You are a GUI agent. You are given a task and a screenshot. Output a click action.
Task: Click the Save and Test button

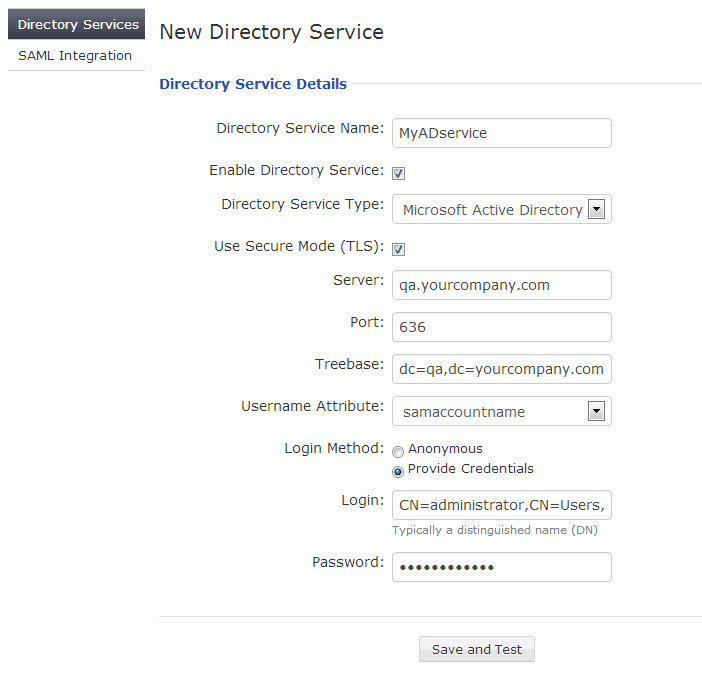[x=477, y=649]
